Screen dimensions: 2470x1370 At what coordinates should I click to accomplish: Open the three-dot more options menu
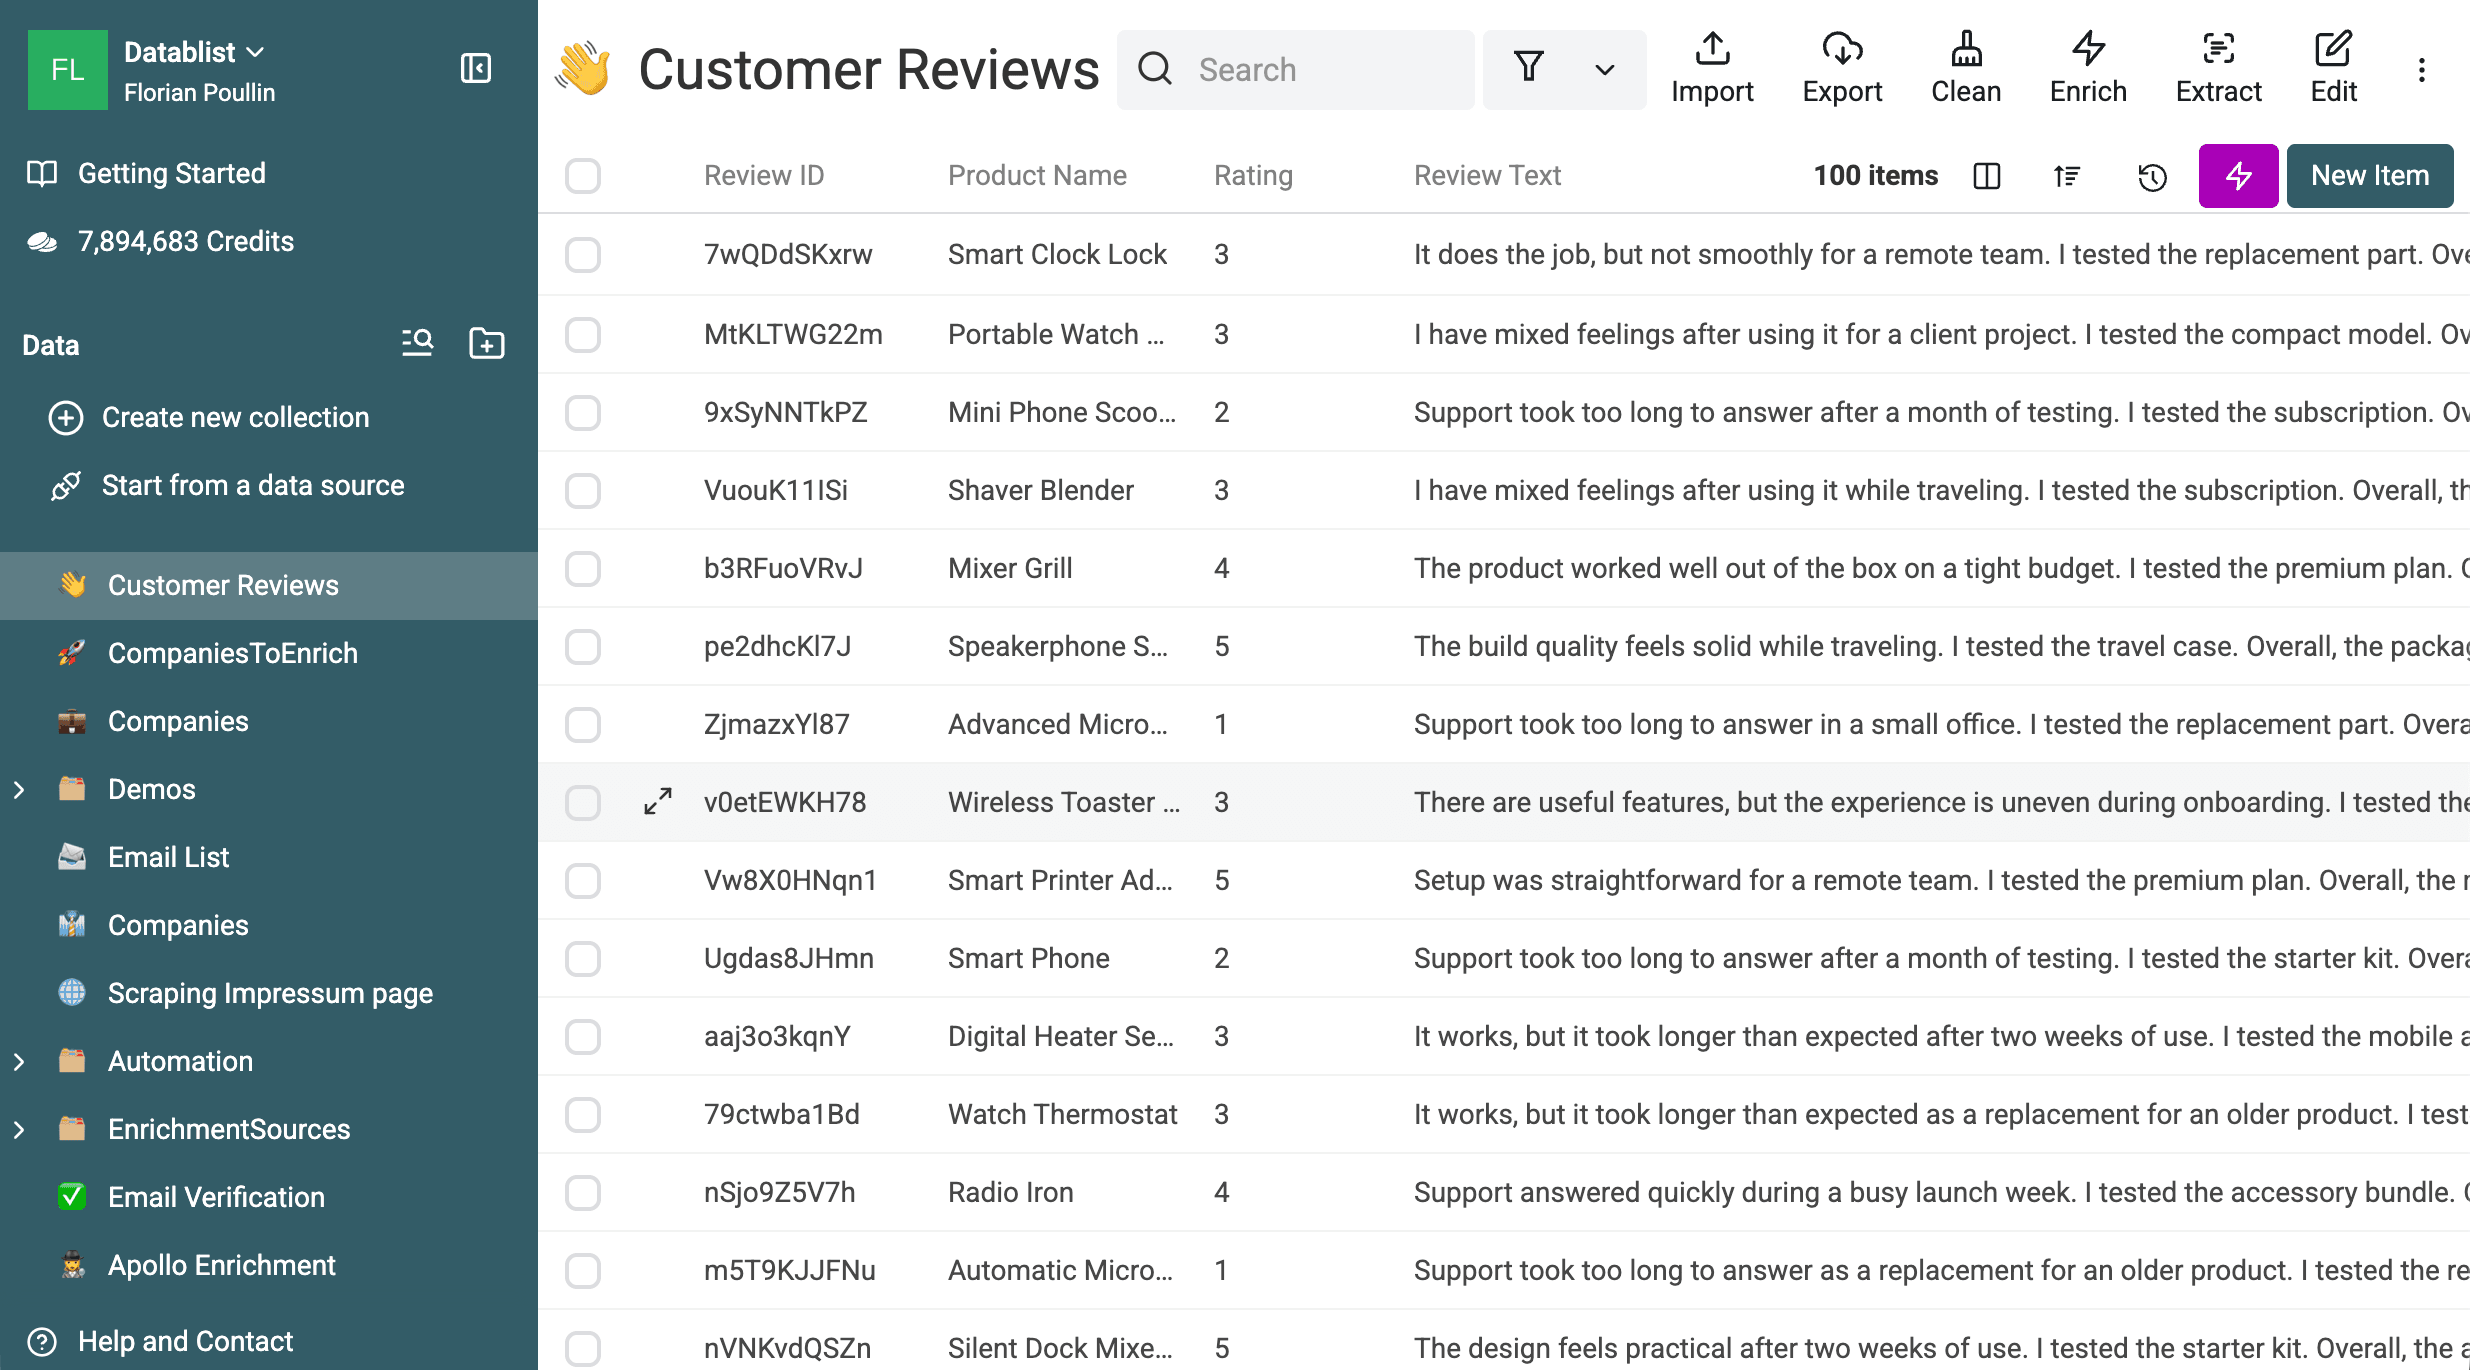point(2421,70)
